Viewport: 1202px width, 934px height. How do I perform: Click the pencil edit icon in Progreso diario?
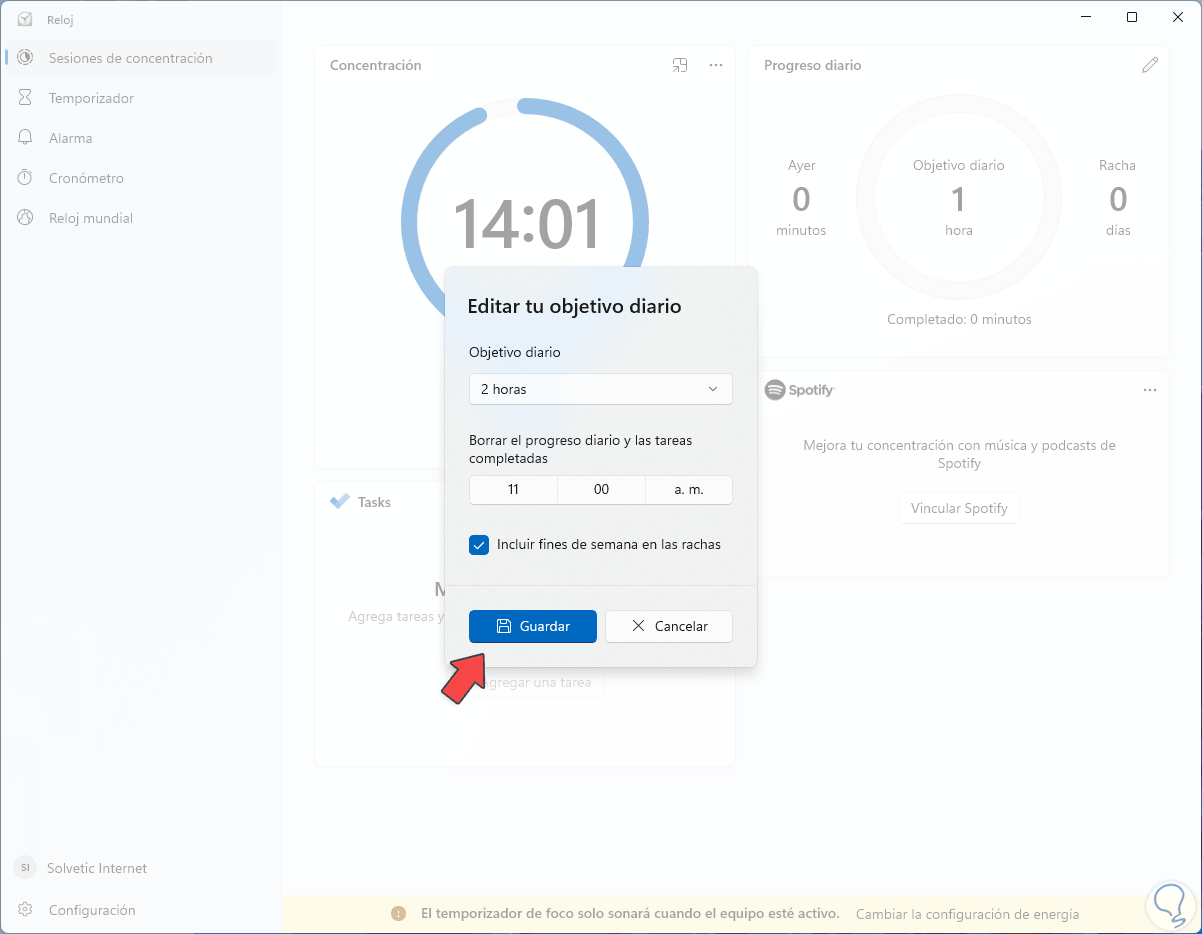coord(1150,65)
